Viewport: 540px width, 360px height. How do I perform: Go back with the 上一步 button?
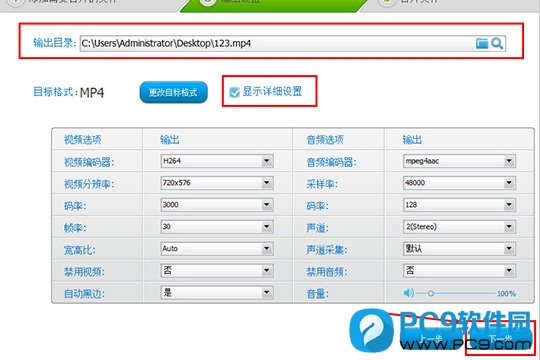coord(432,339)
